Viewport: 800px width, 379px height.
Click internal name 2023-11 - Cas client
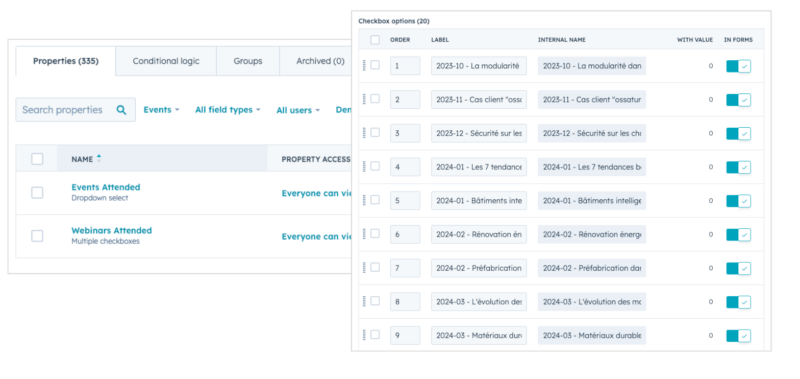(x=592, y=99)
